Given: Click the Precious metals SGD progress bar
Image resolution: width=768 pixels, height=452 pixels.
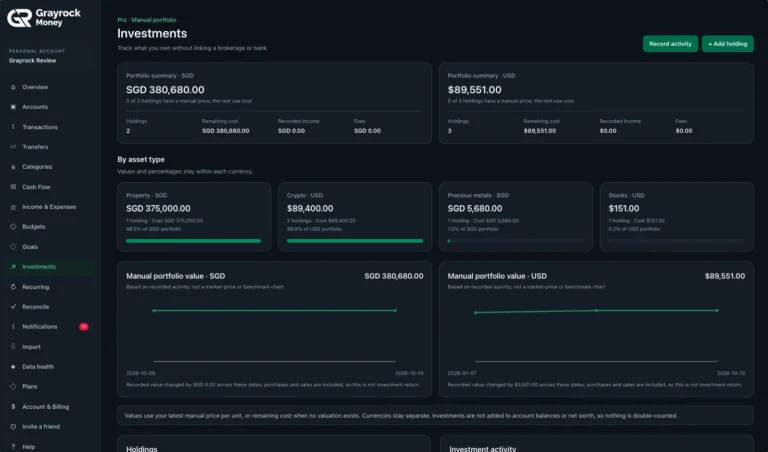Looking at the screenshot, I should [516, 241].
